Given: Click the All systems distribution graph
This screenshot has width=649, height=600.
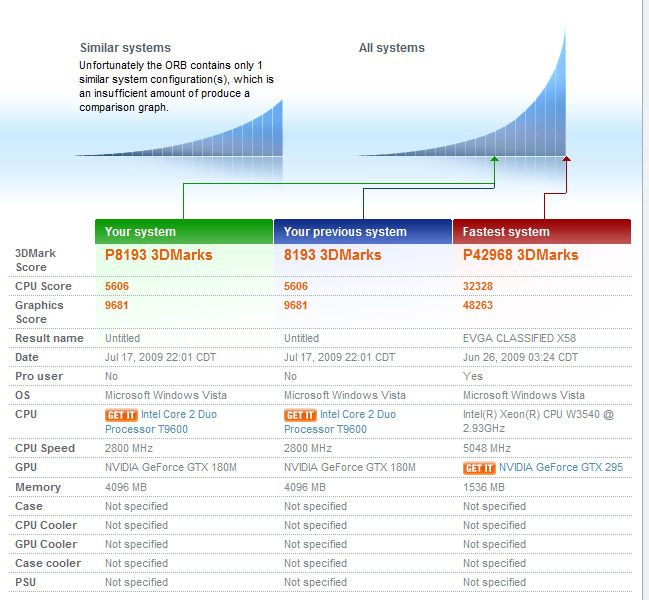Looking at the screenshot, I should pos(462,91).
